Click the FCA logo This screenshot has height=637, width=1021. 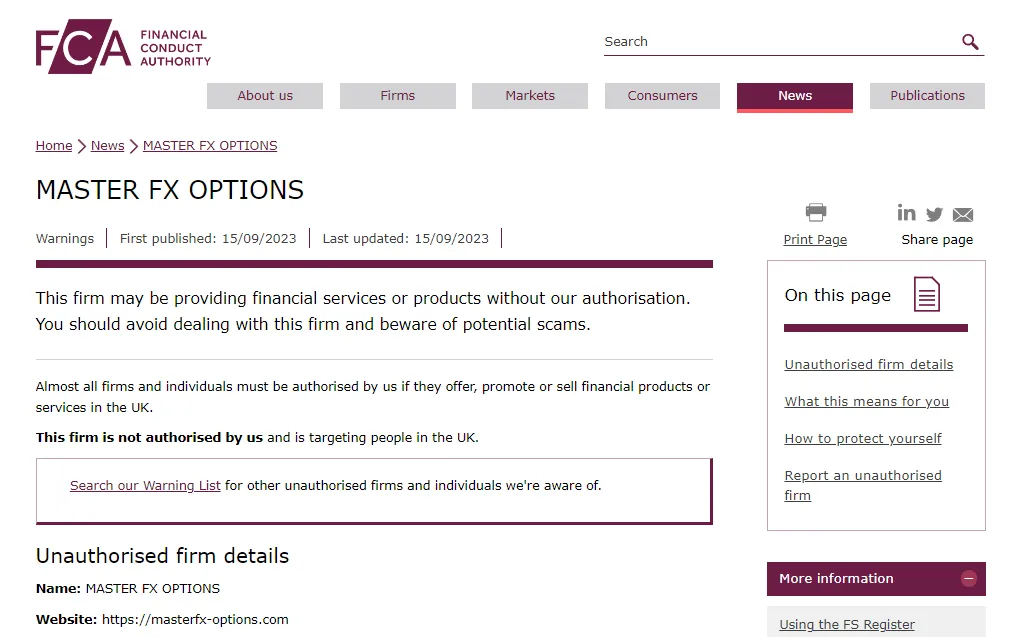124,46
